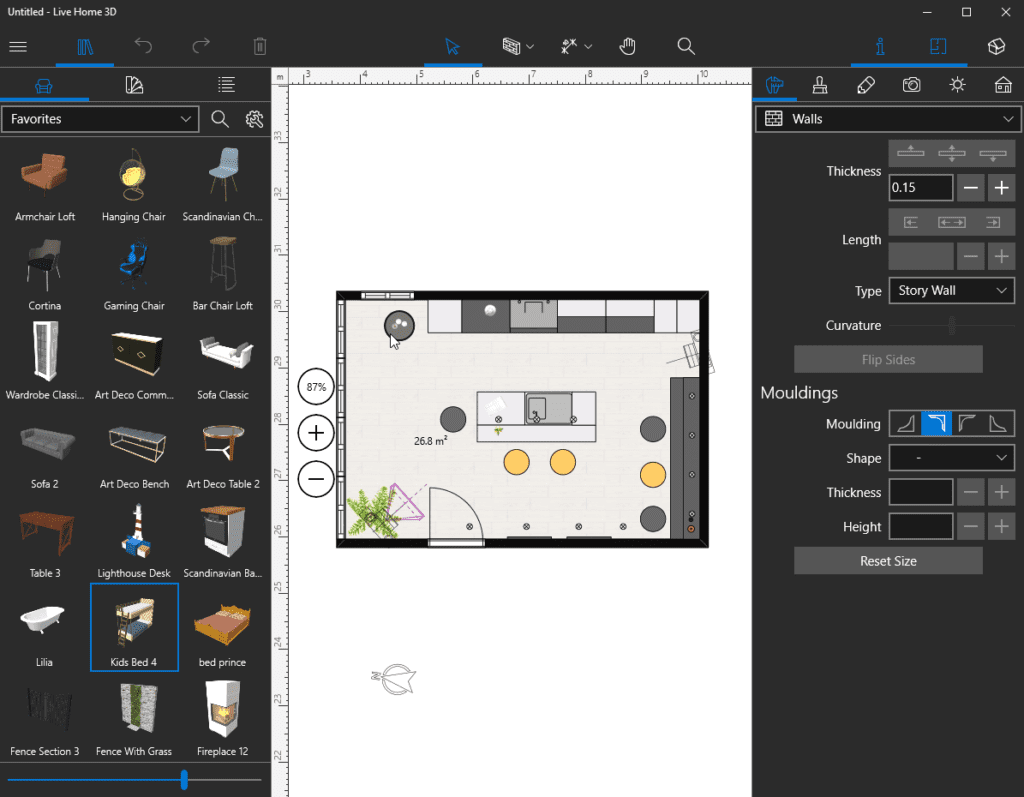
Task: Click the Delete trash icon
Action: (259, 46)
